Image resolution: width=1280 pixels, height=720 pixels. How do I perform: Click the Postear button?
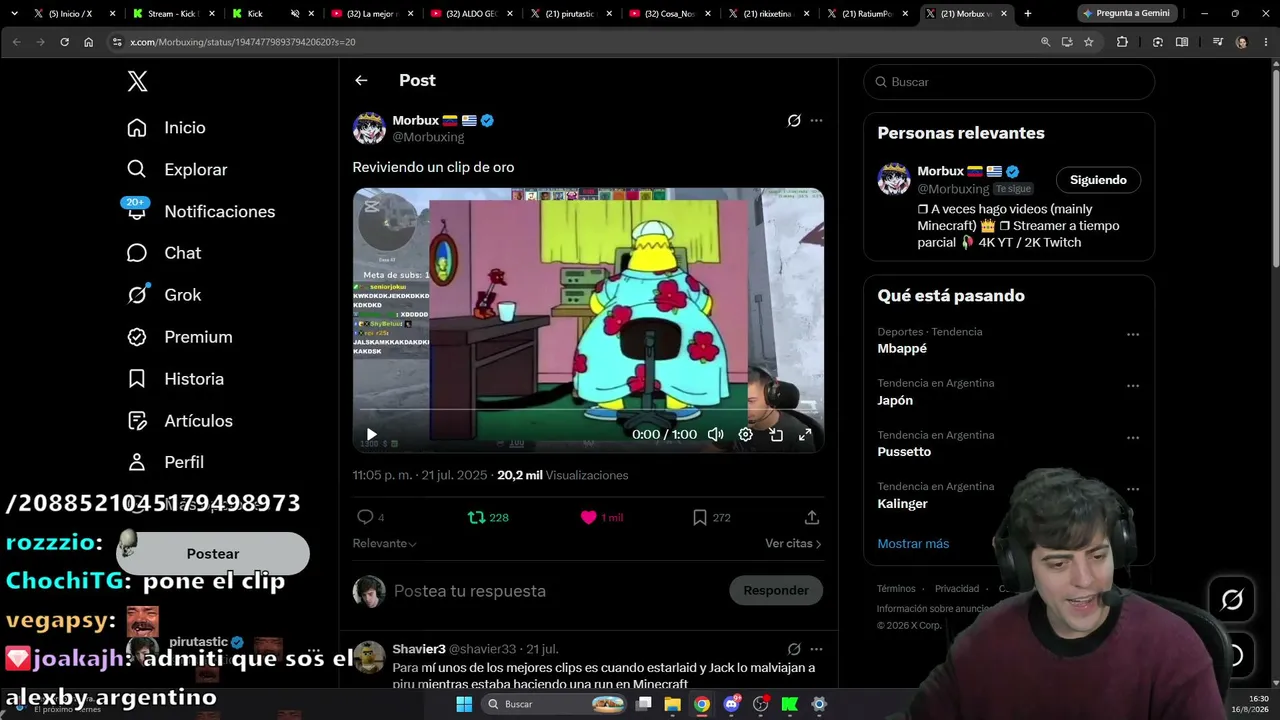213,554
